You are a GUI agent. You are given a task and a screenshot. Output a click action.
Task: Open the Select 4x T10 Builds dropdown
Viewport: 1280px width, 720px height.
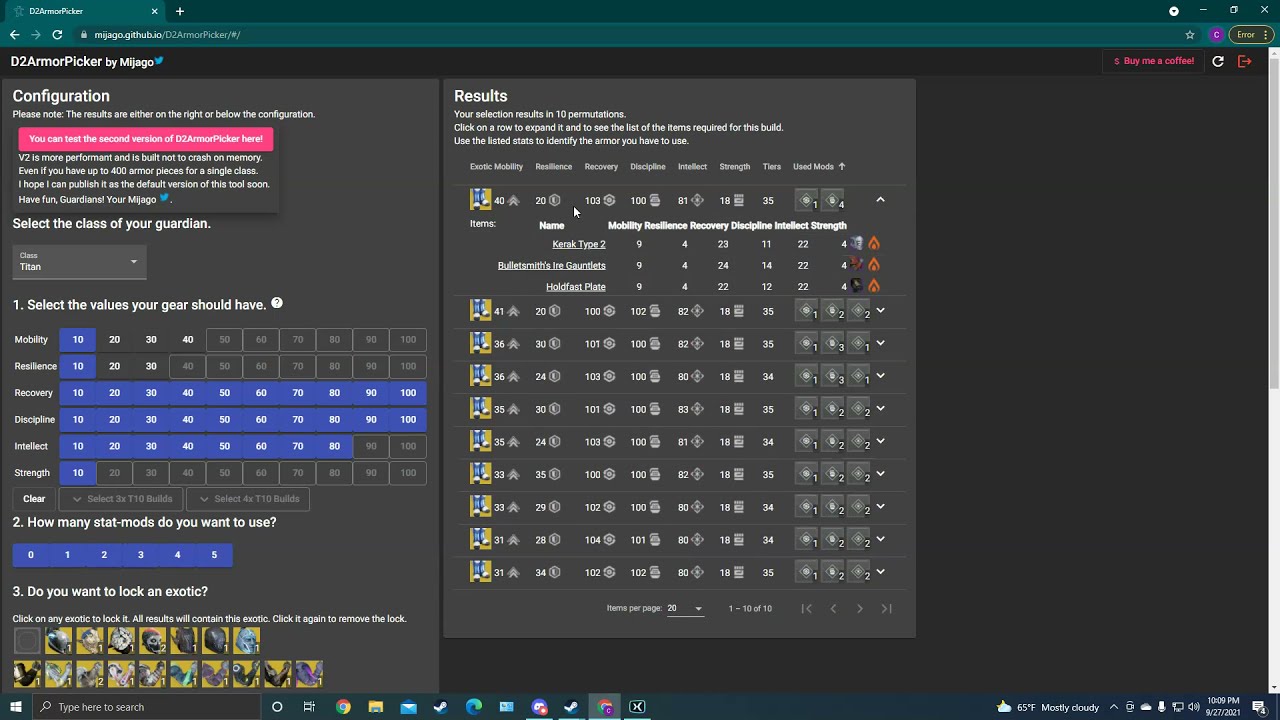click(249, 499)
